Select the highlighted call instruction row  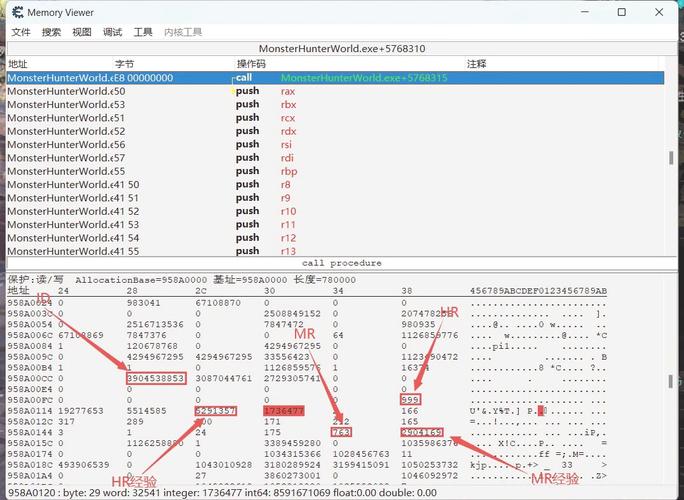(335, 78)
